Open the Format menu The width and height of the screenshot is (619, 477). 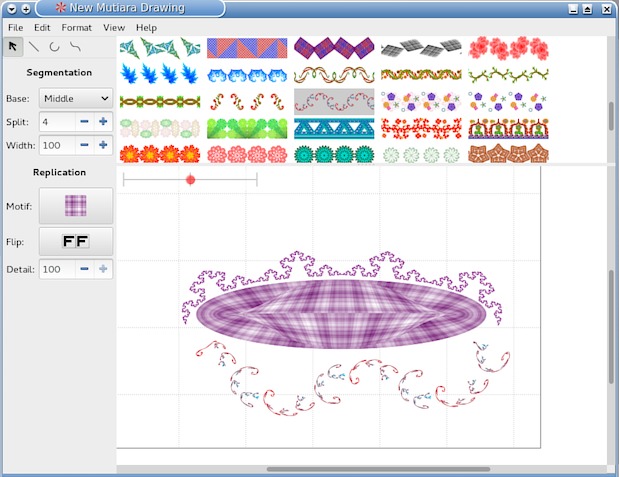tap(77, 28)
